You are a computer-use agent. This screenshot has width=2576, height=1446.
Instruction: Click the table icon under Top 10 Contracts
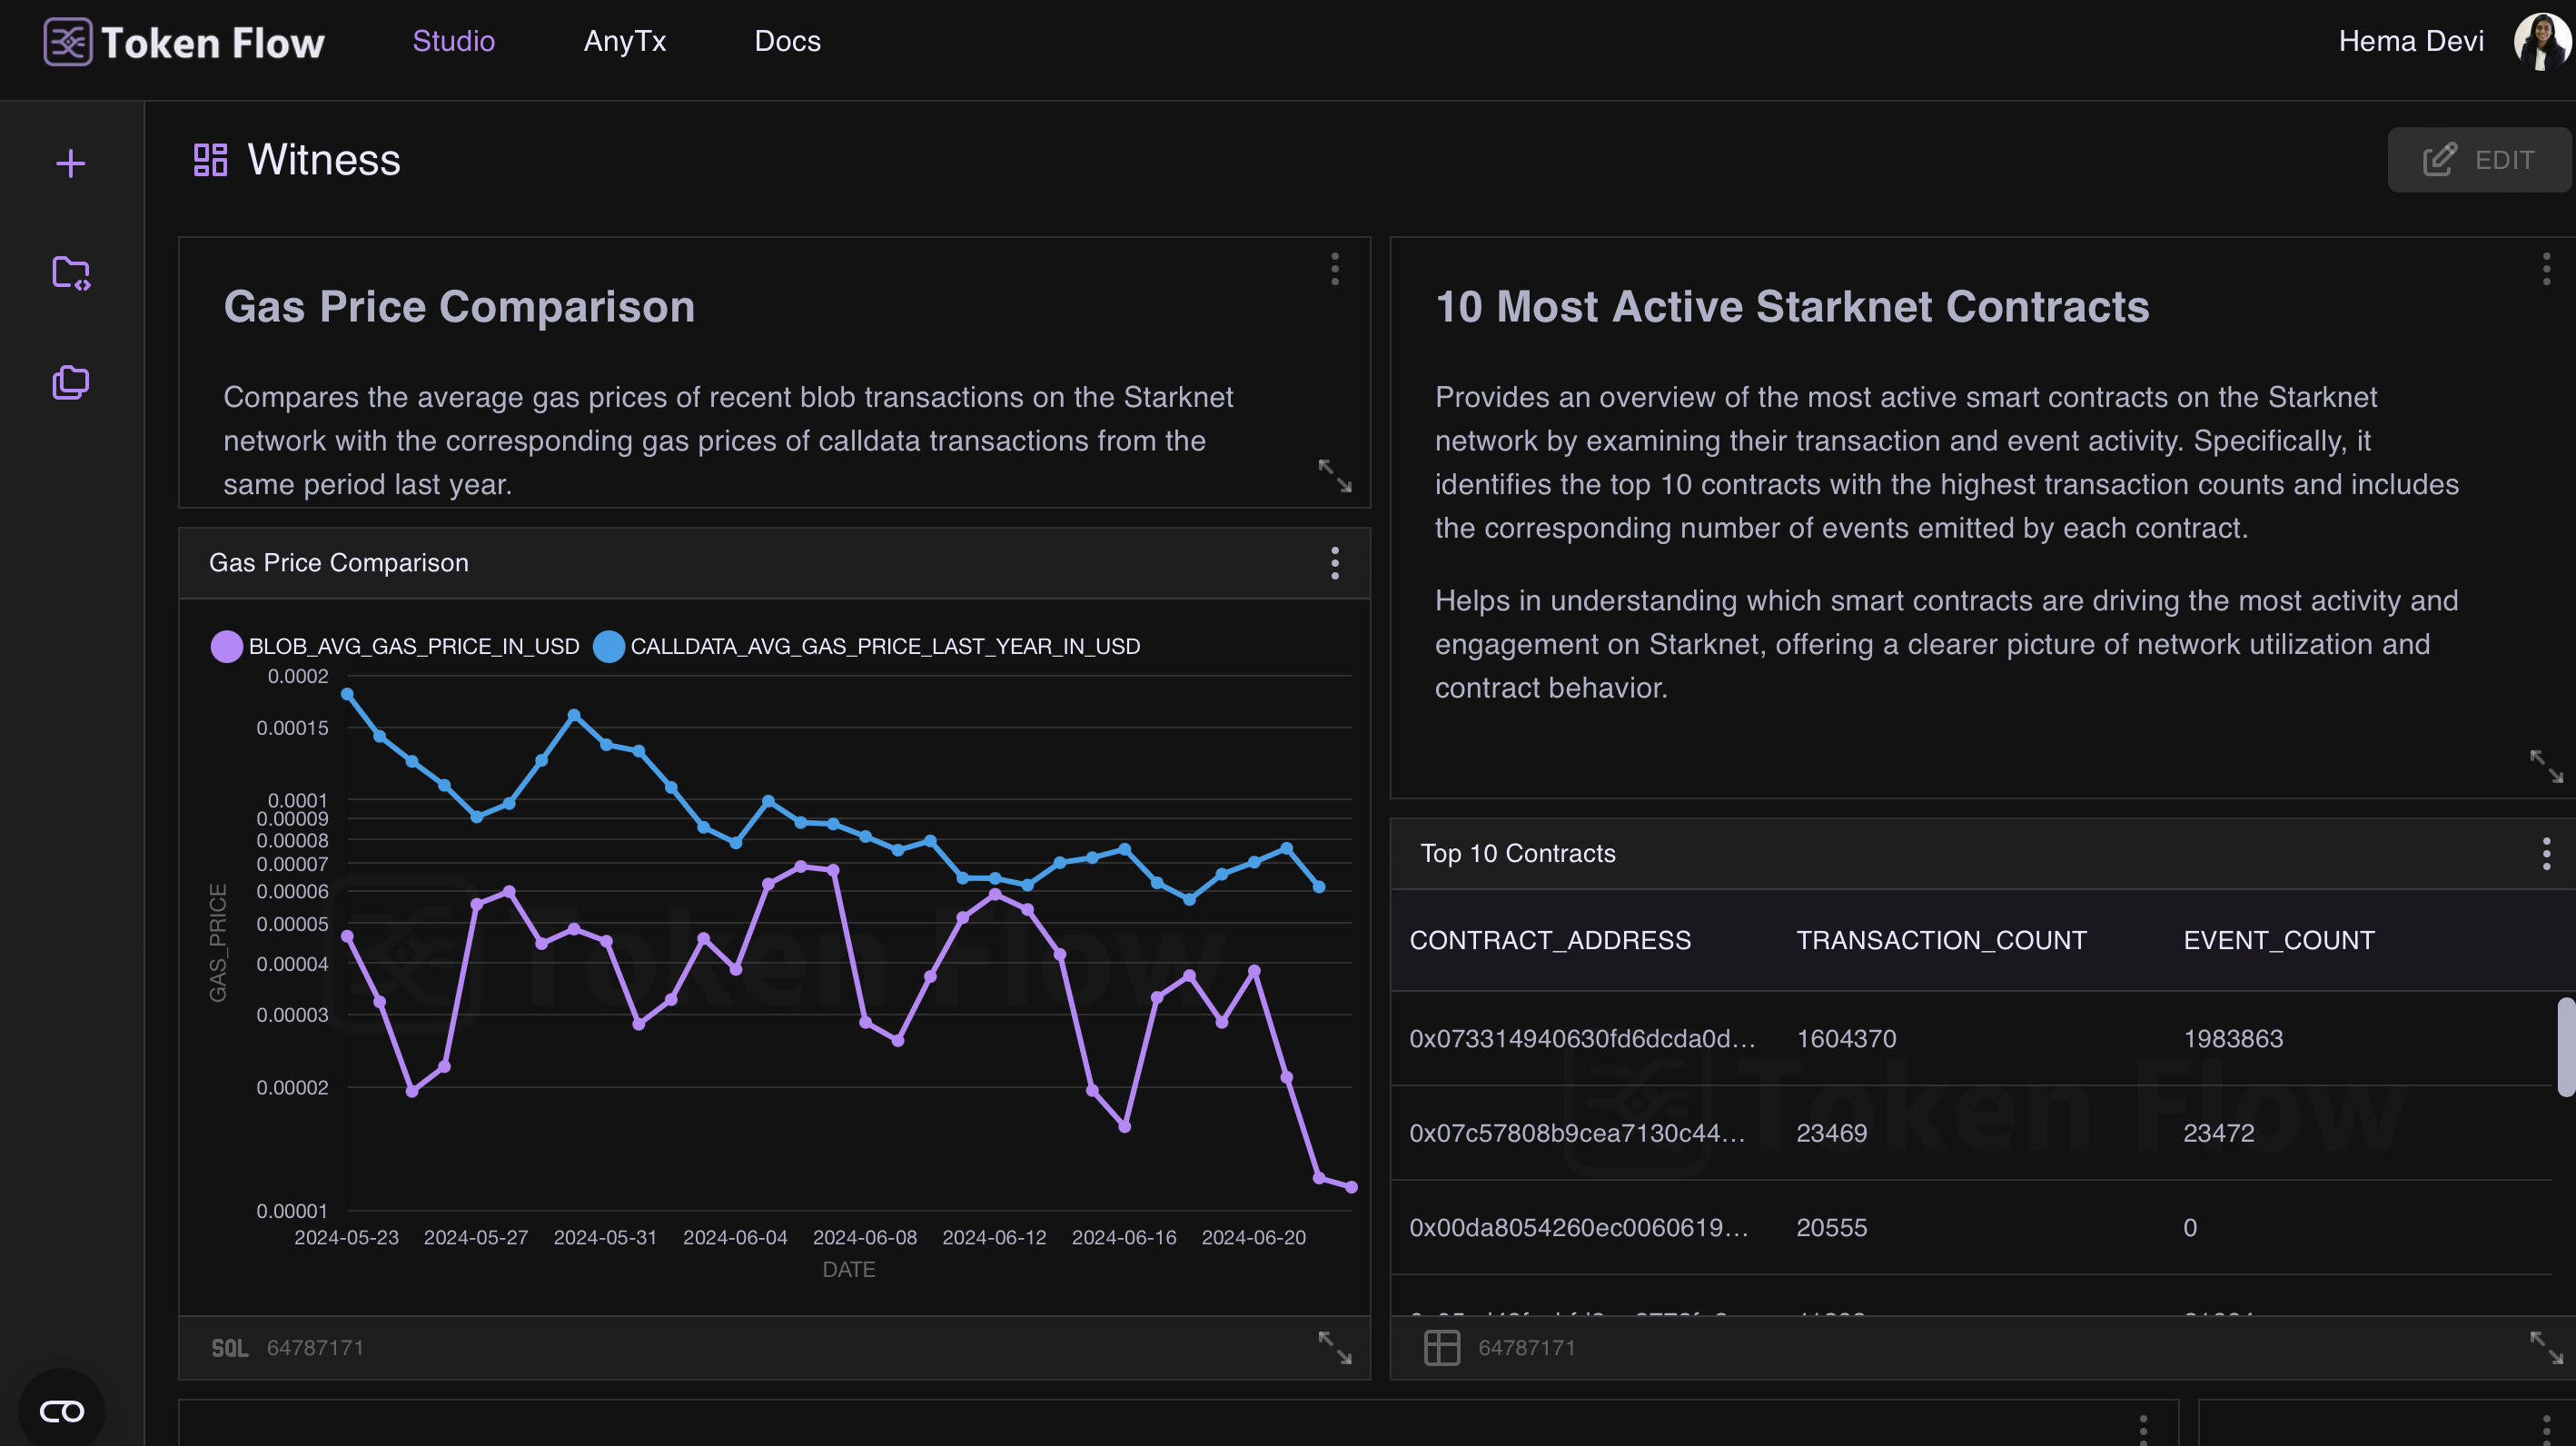coord(1441,1348)
